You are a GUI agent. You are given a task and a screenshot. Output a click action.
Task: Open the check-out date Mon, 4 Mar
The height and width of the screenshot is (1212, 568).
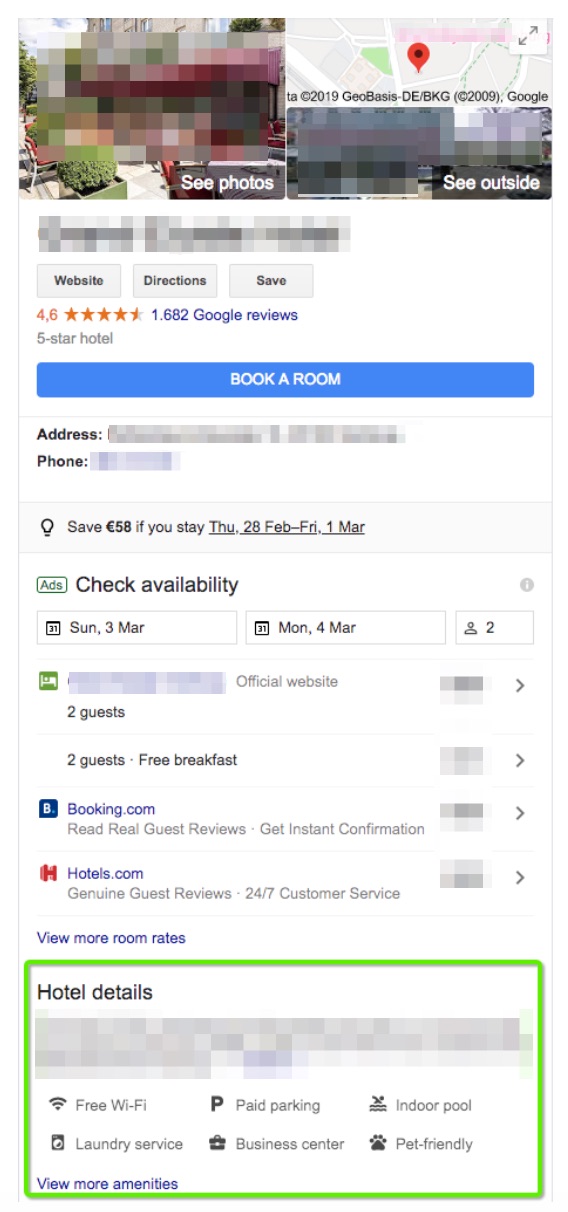click(345, 628)
